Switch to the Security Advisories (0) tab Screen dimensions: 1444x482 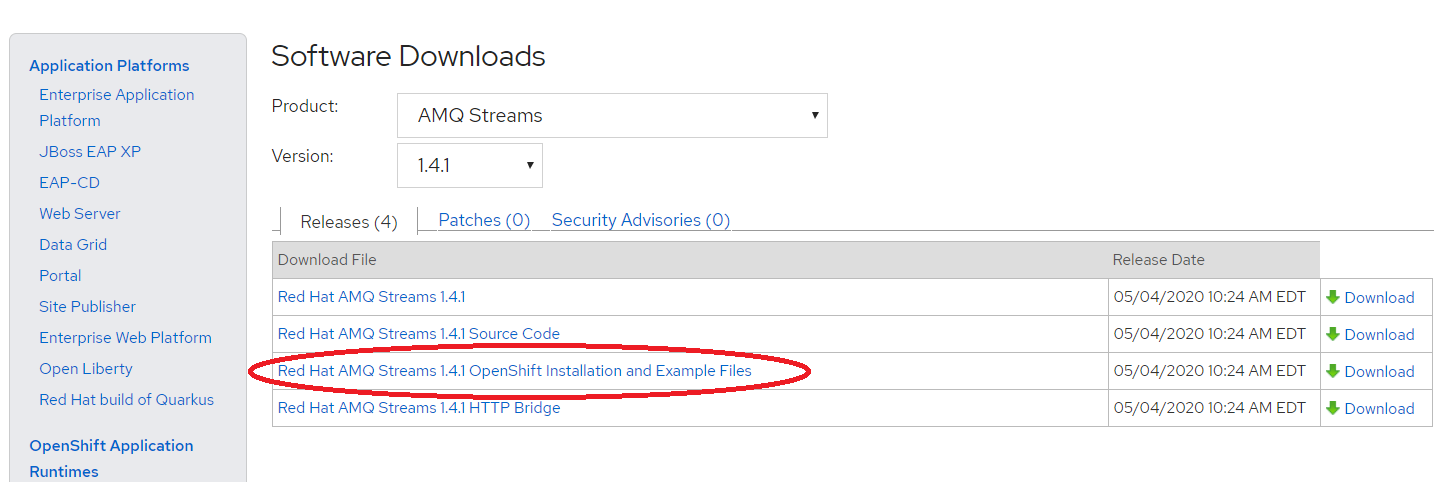(641, 220)
